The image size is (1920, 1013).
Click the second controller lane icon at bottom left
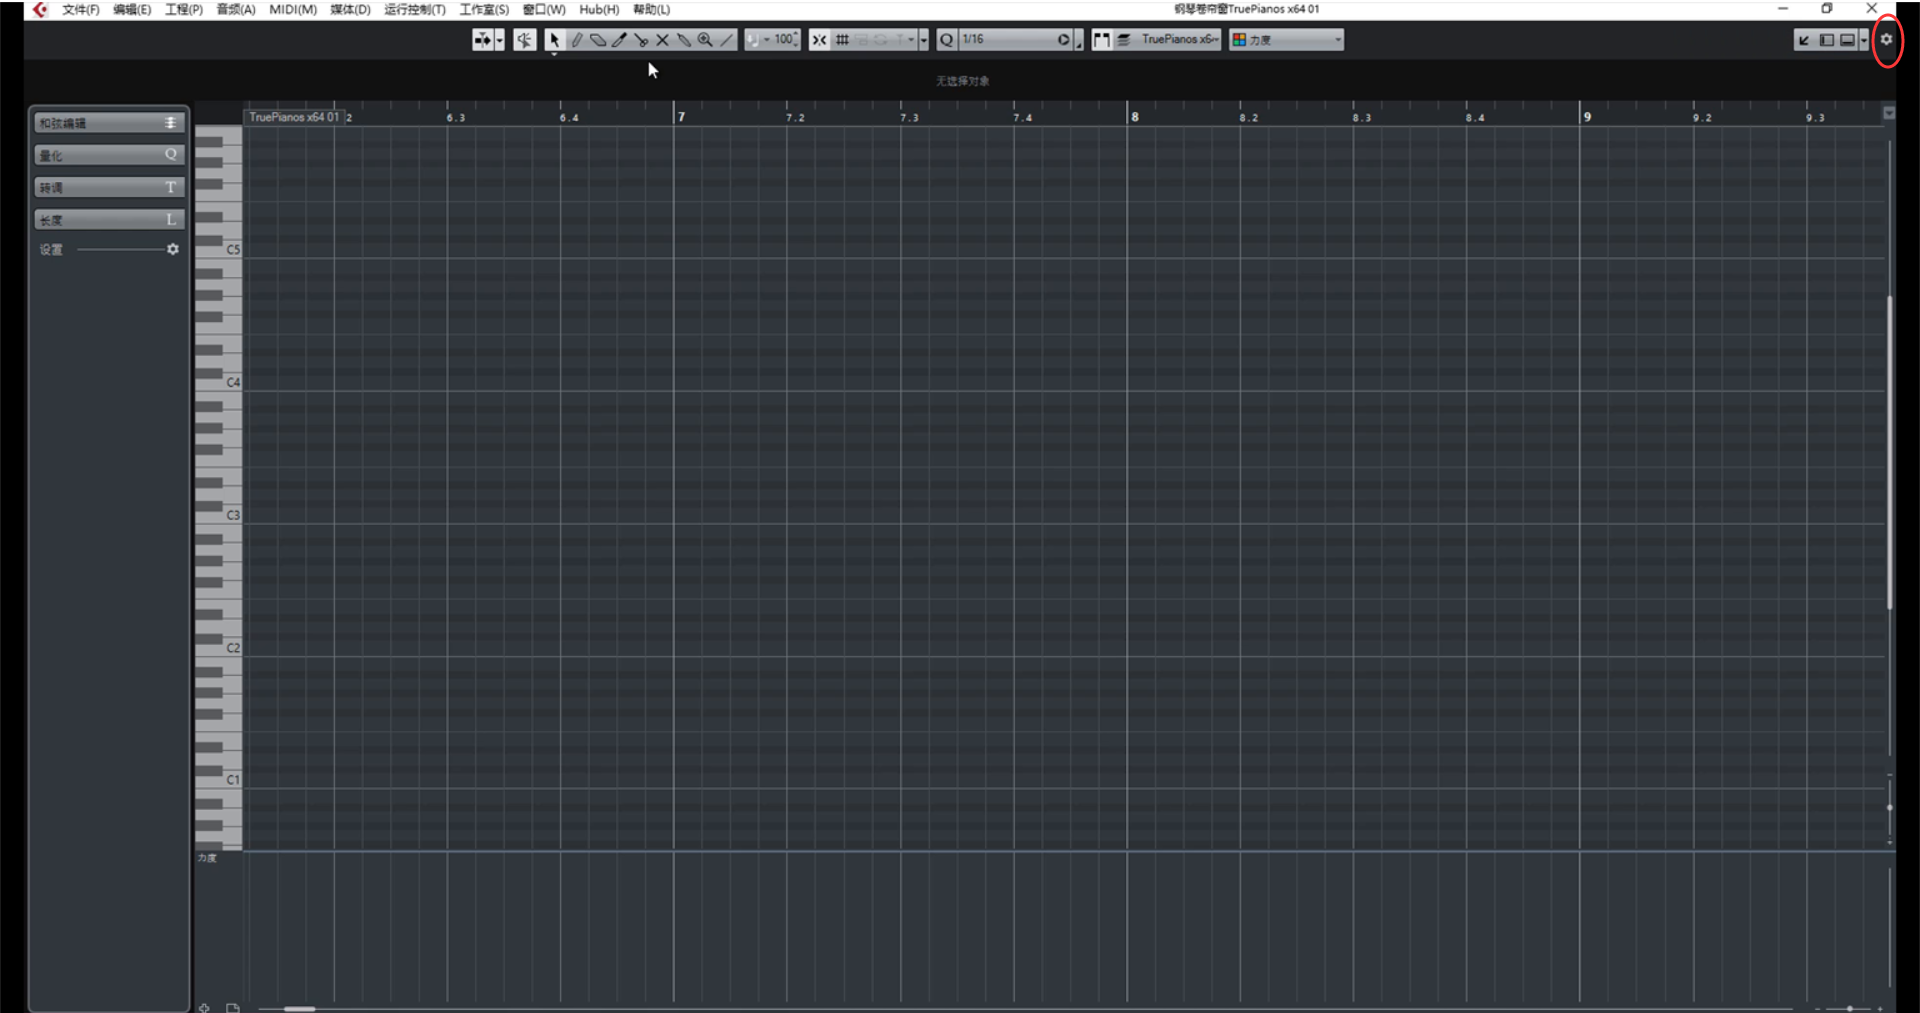[x=232, y=1007]
